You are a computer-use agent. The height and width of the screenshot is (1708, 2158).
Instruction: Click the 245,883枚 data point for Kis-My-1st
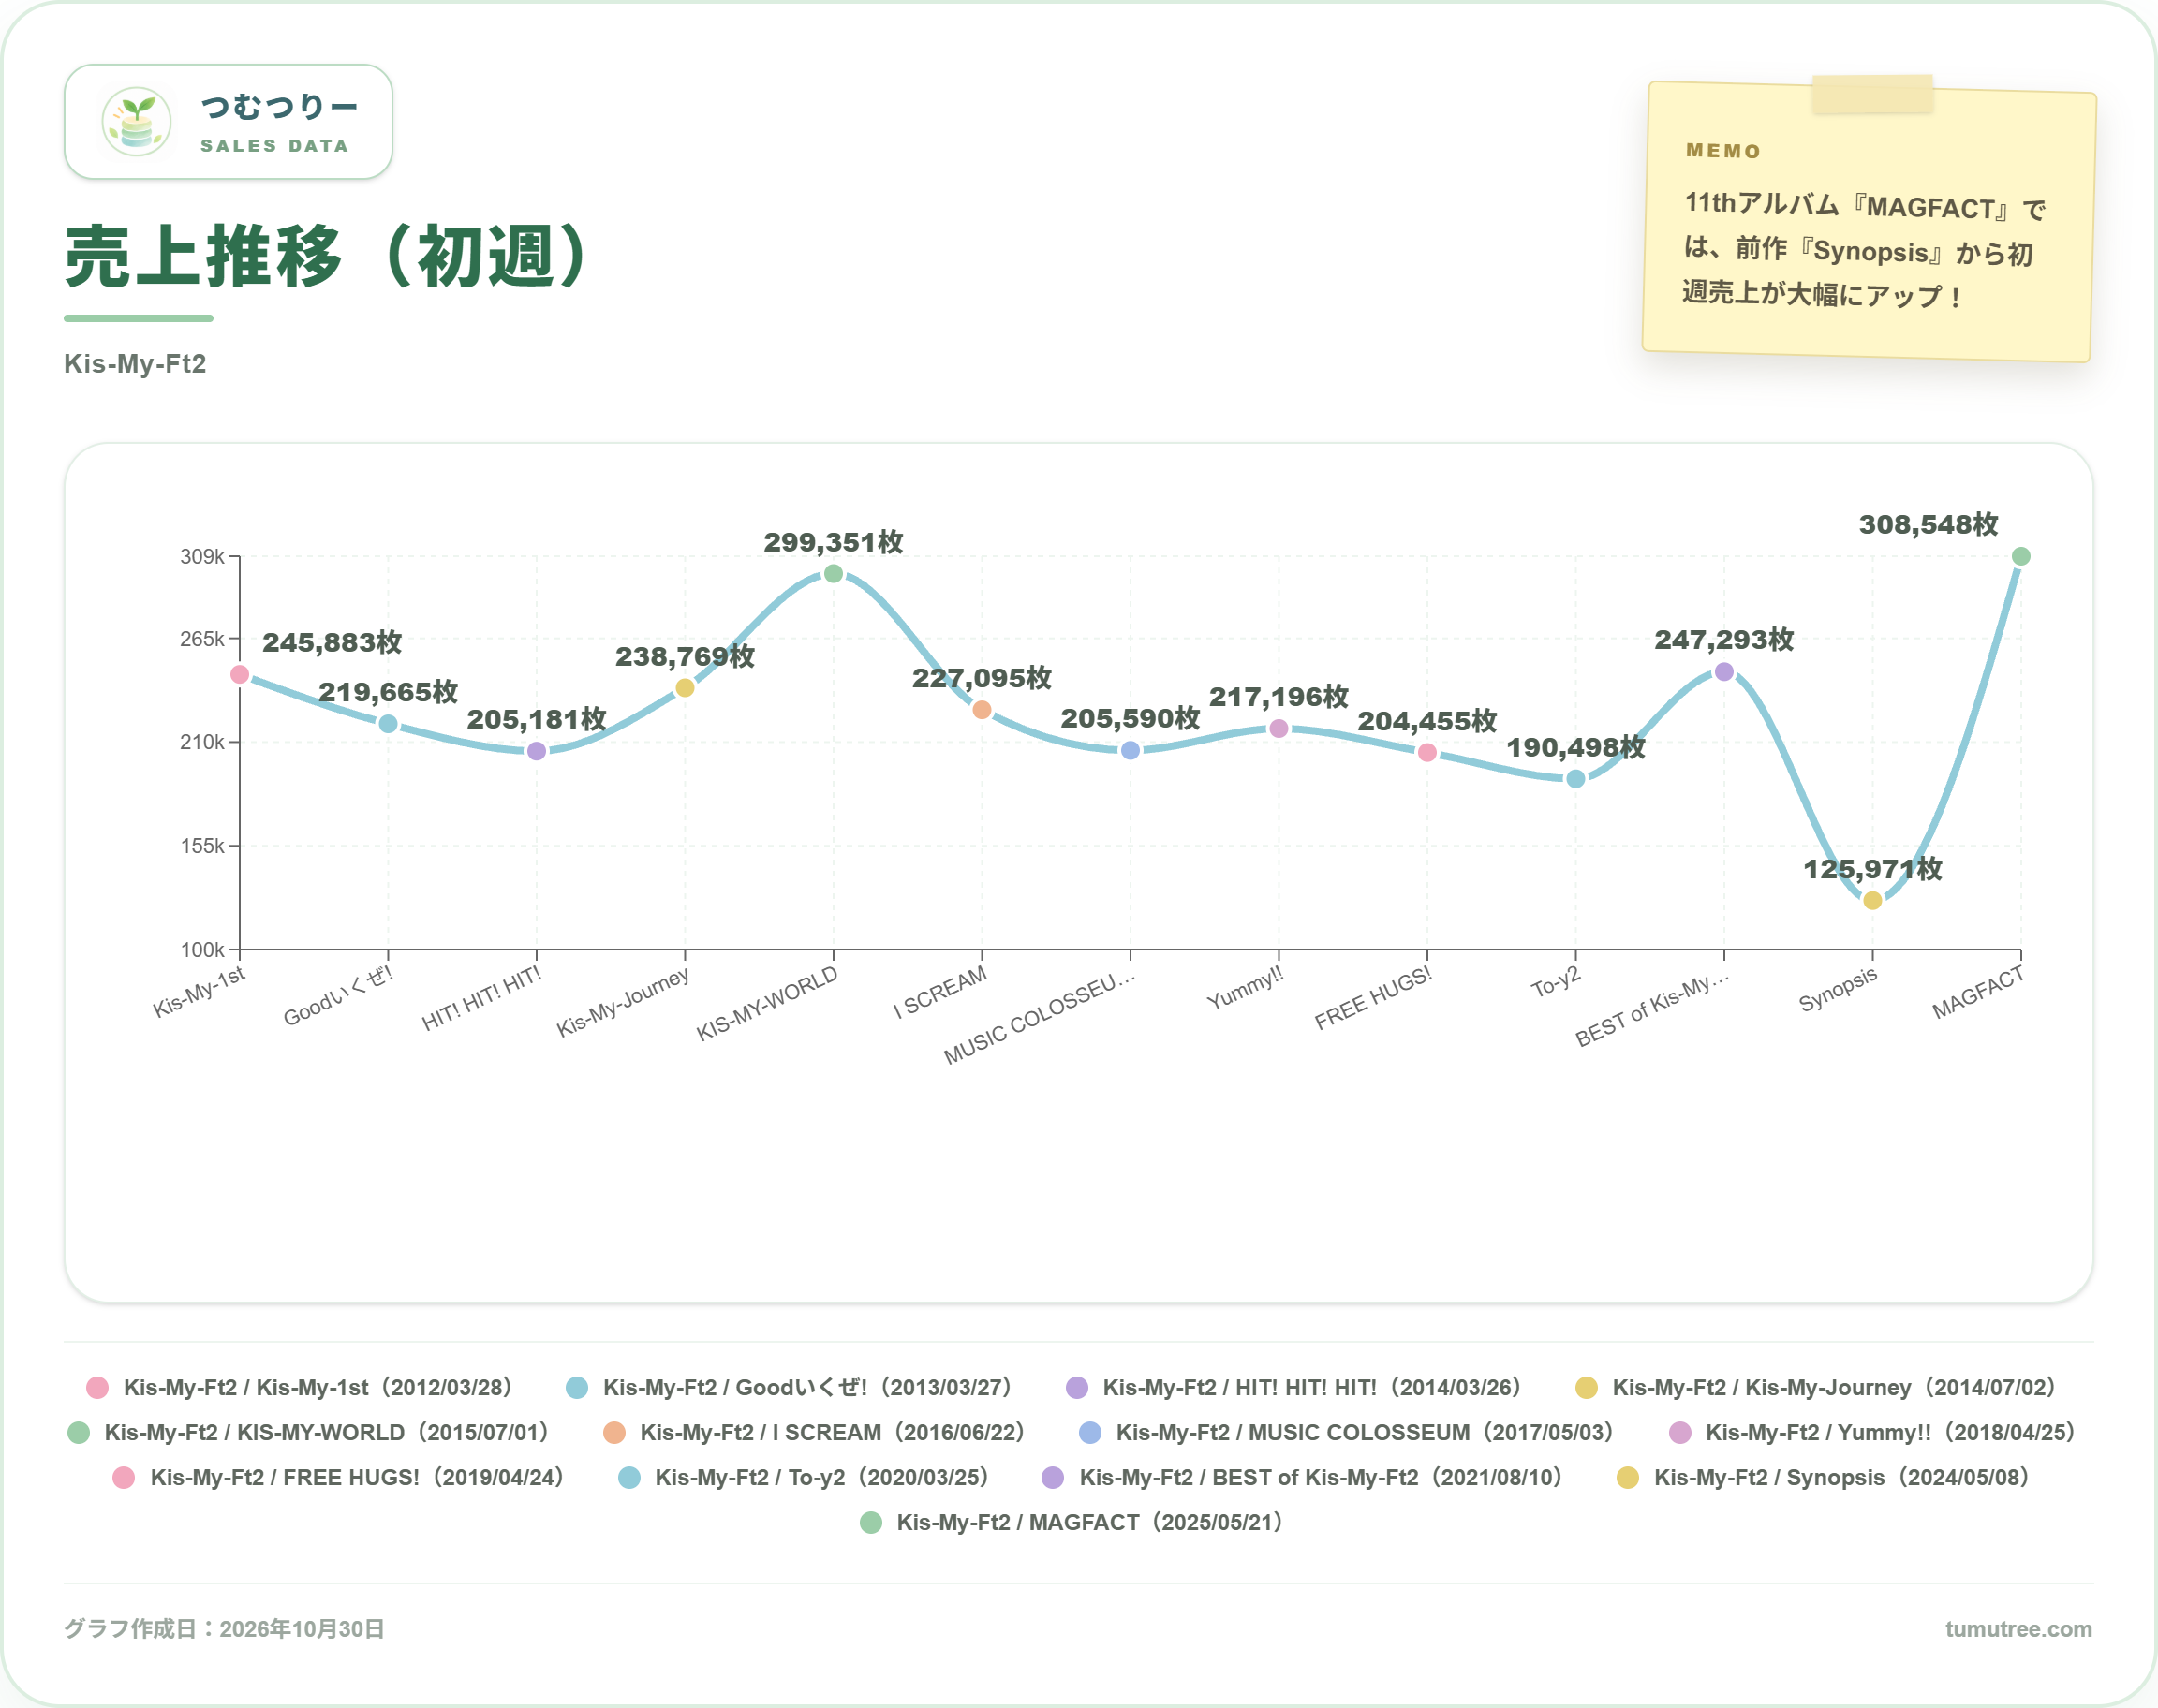click(x=240, y=674)
